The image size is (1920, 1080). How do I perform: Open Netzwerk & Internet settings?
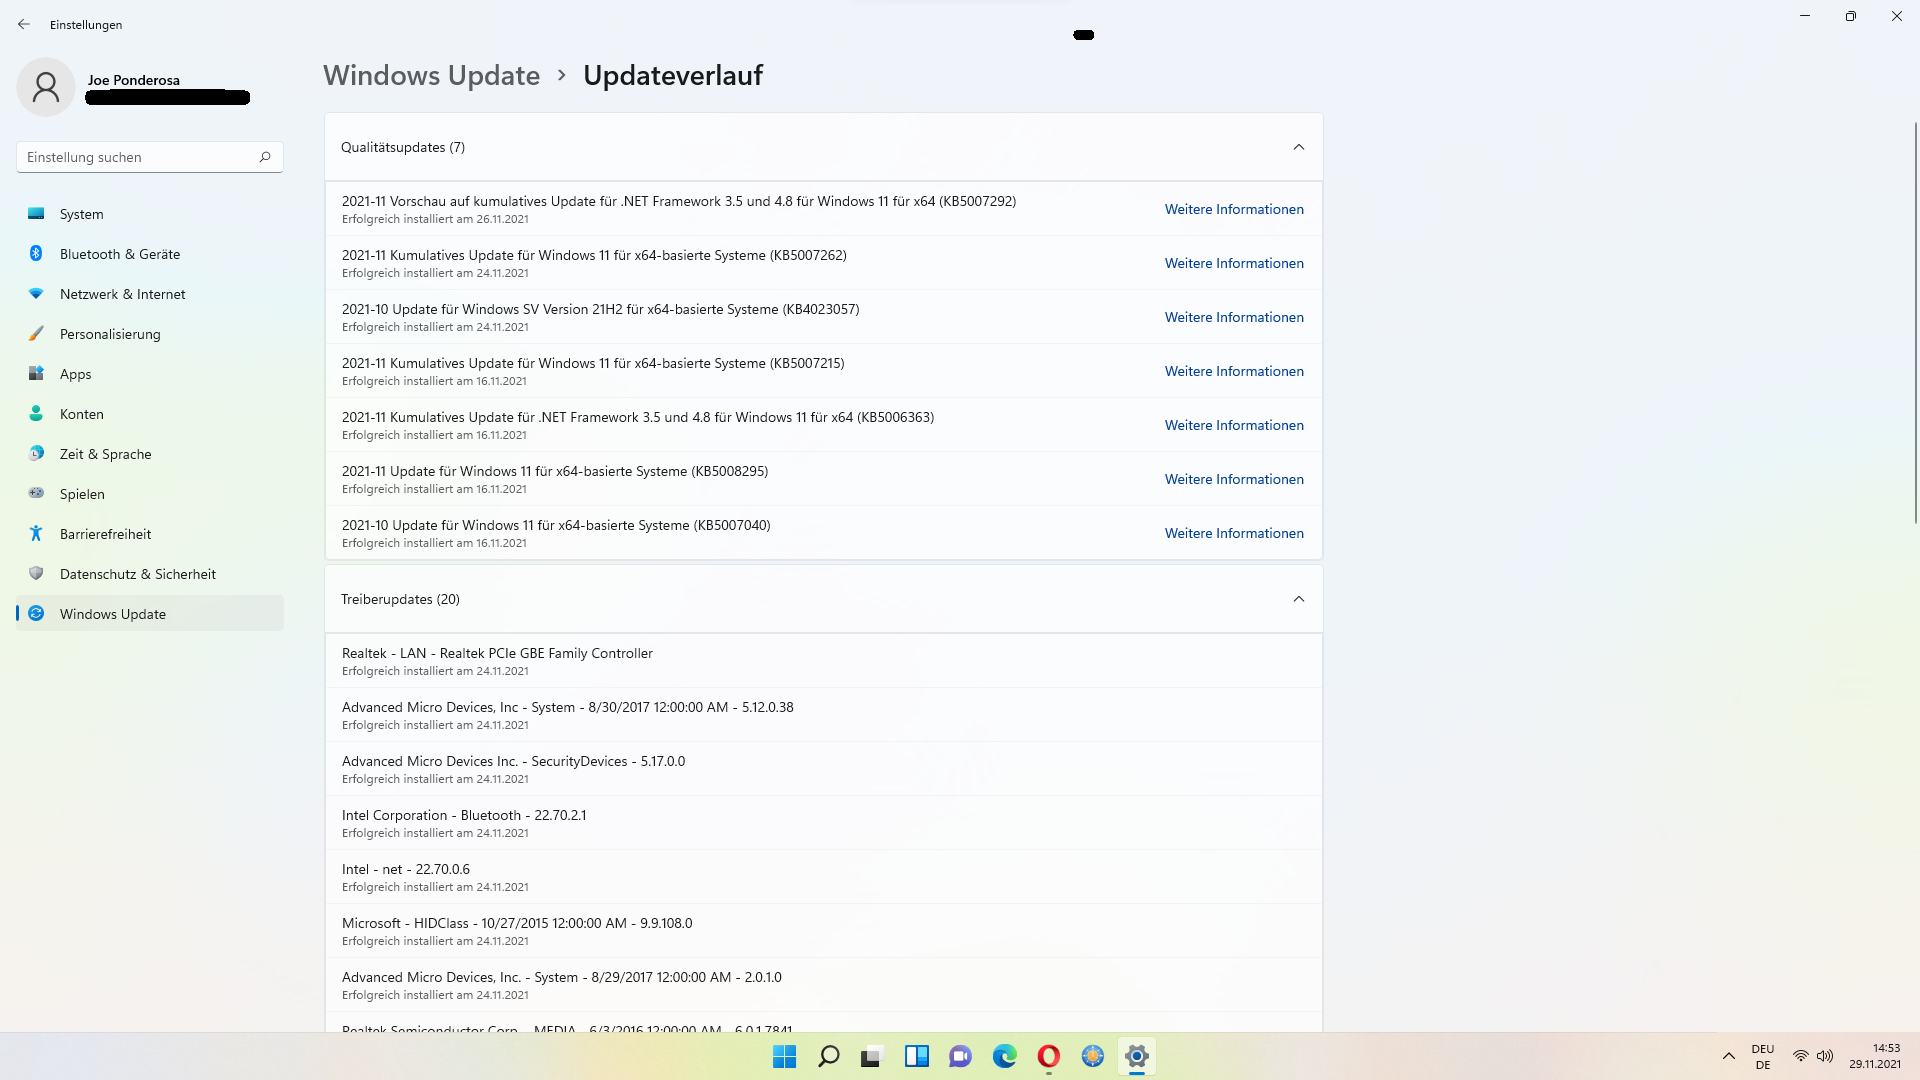pyautogui.click(x=122, y=294)
